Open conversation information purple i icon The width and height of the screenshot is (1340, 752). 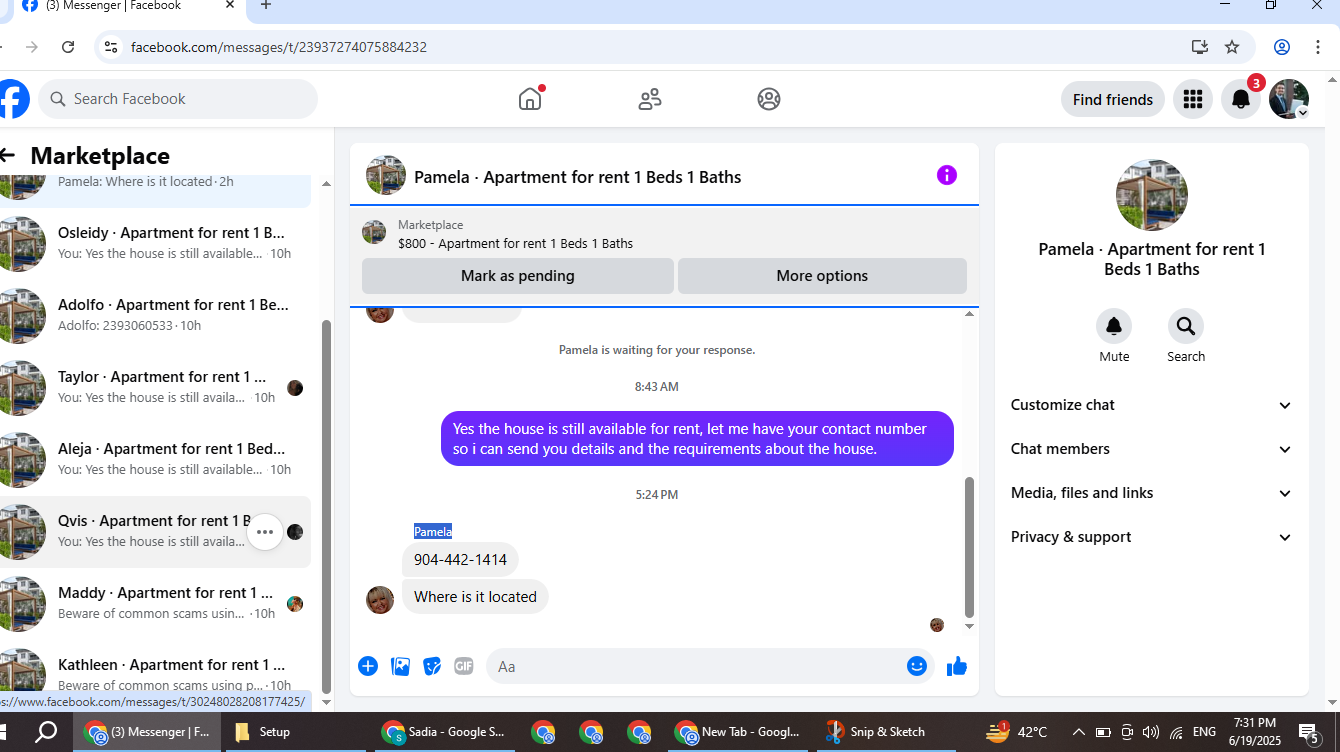point(947,176)
